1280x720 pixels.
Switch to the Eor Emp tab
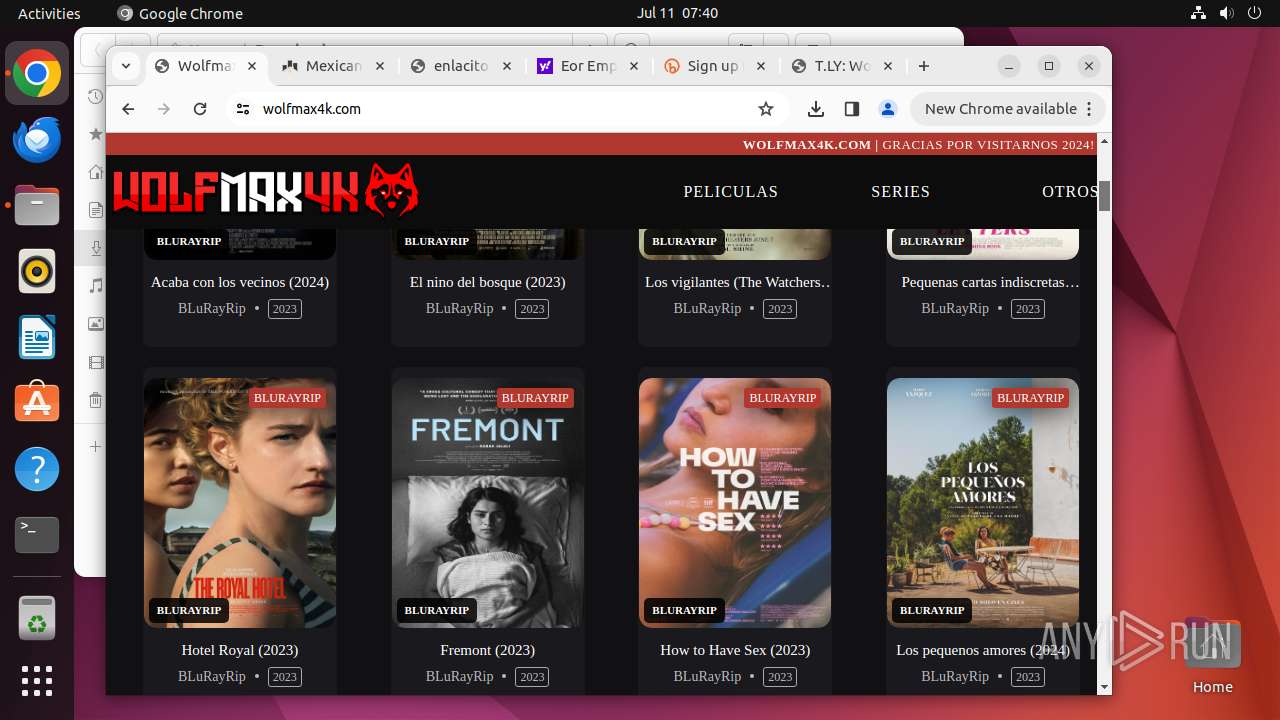point(589,66)
